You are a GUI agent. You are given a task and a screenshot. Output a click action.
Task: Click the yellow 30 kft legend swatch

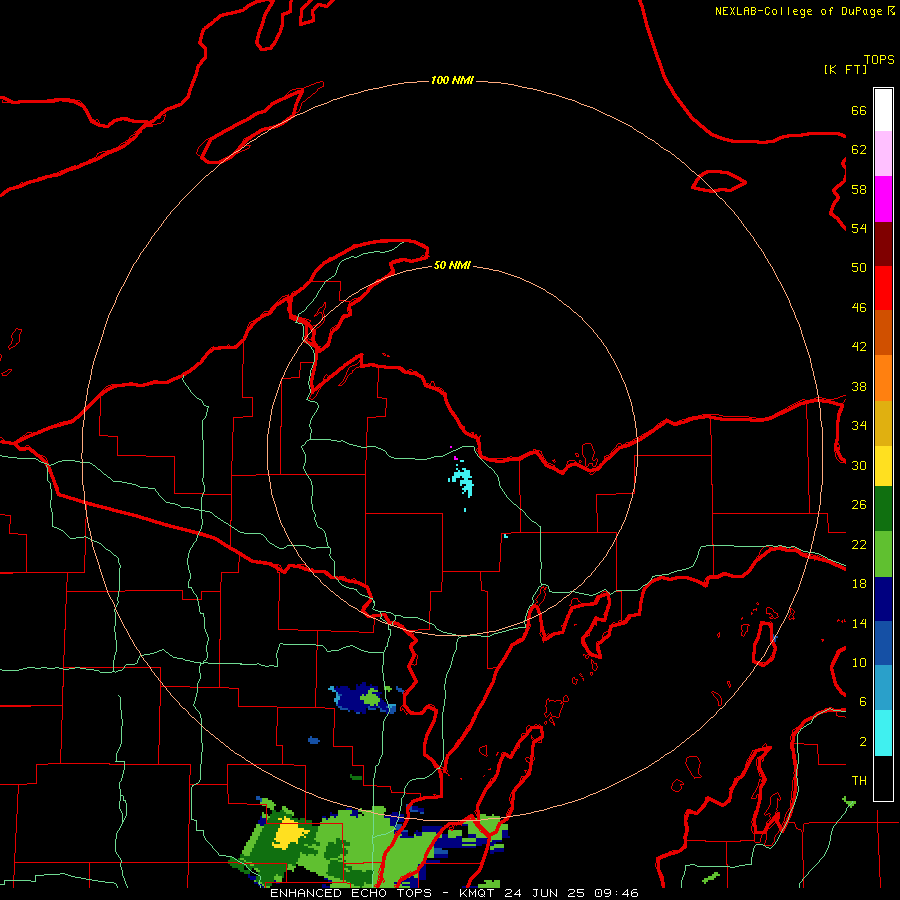(x=883, y=465)
